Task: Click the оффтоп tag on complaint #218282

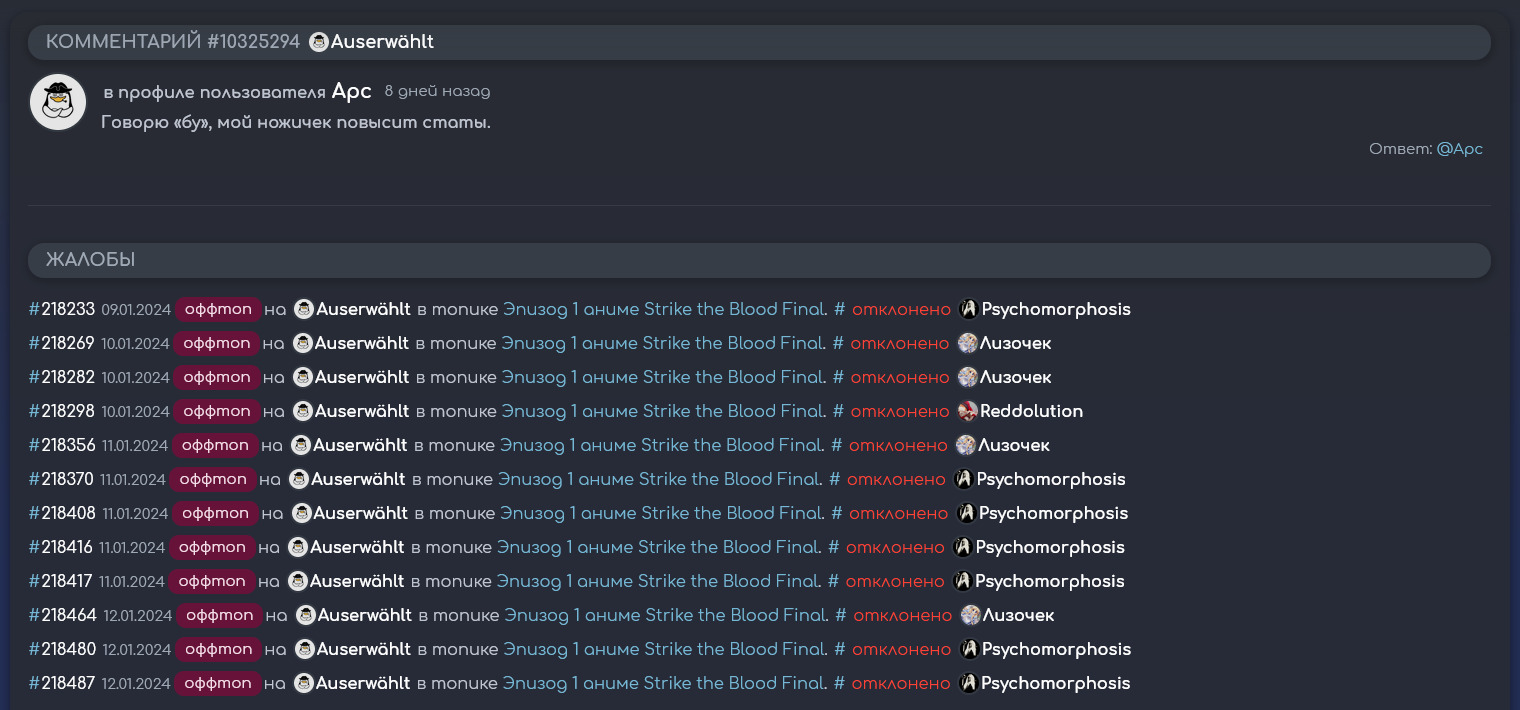Action: (x=217, y=378)
